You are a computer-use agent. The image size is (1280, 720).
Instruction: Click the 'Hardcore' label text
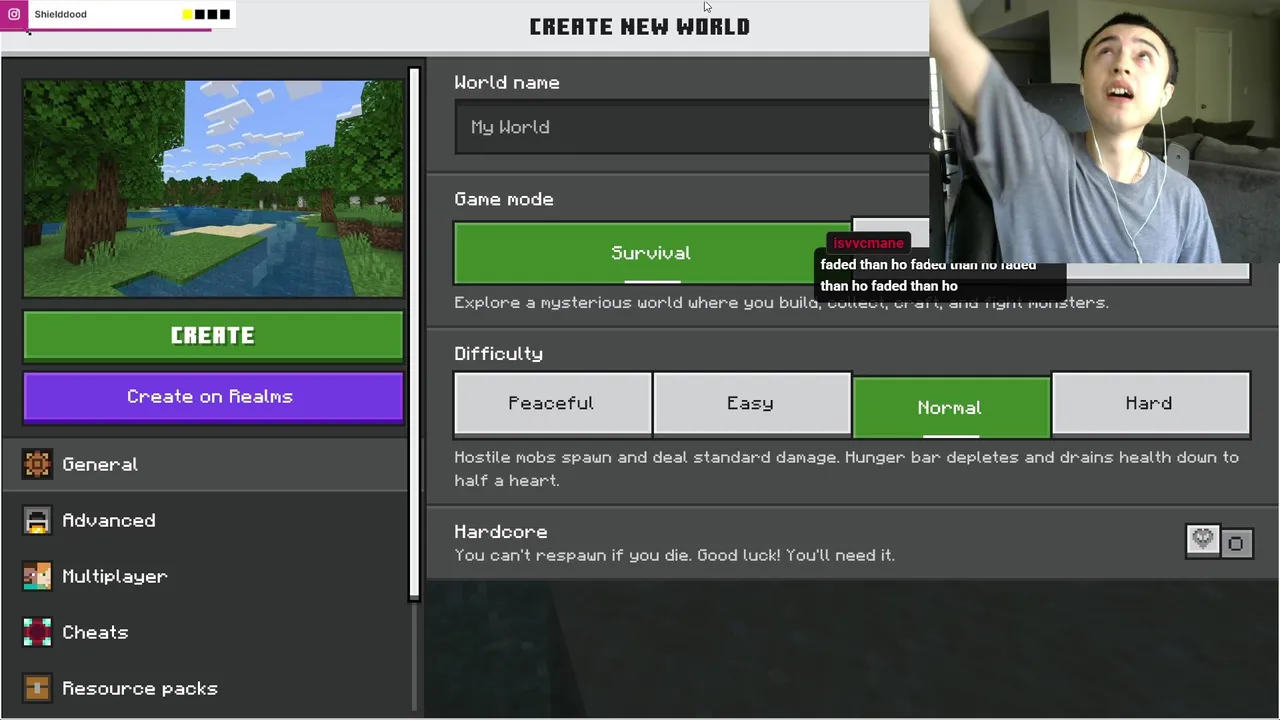[x=501, y=532]
